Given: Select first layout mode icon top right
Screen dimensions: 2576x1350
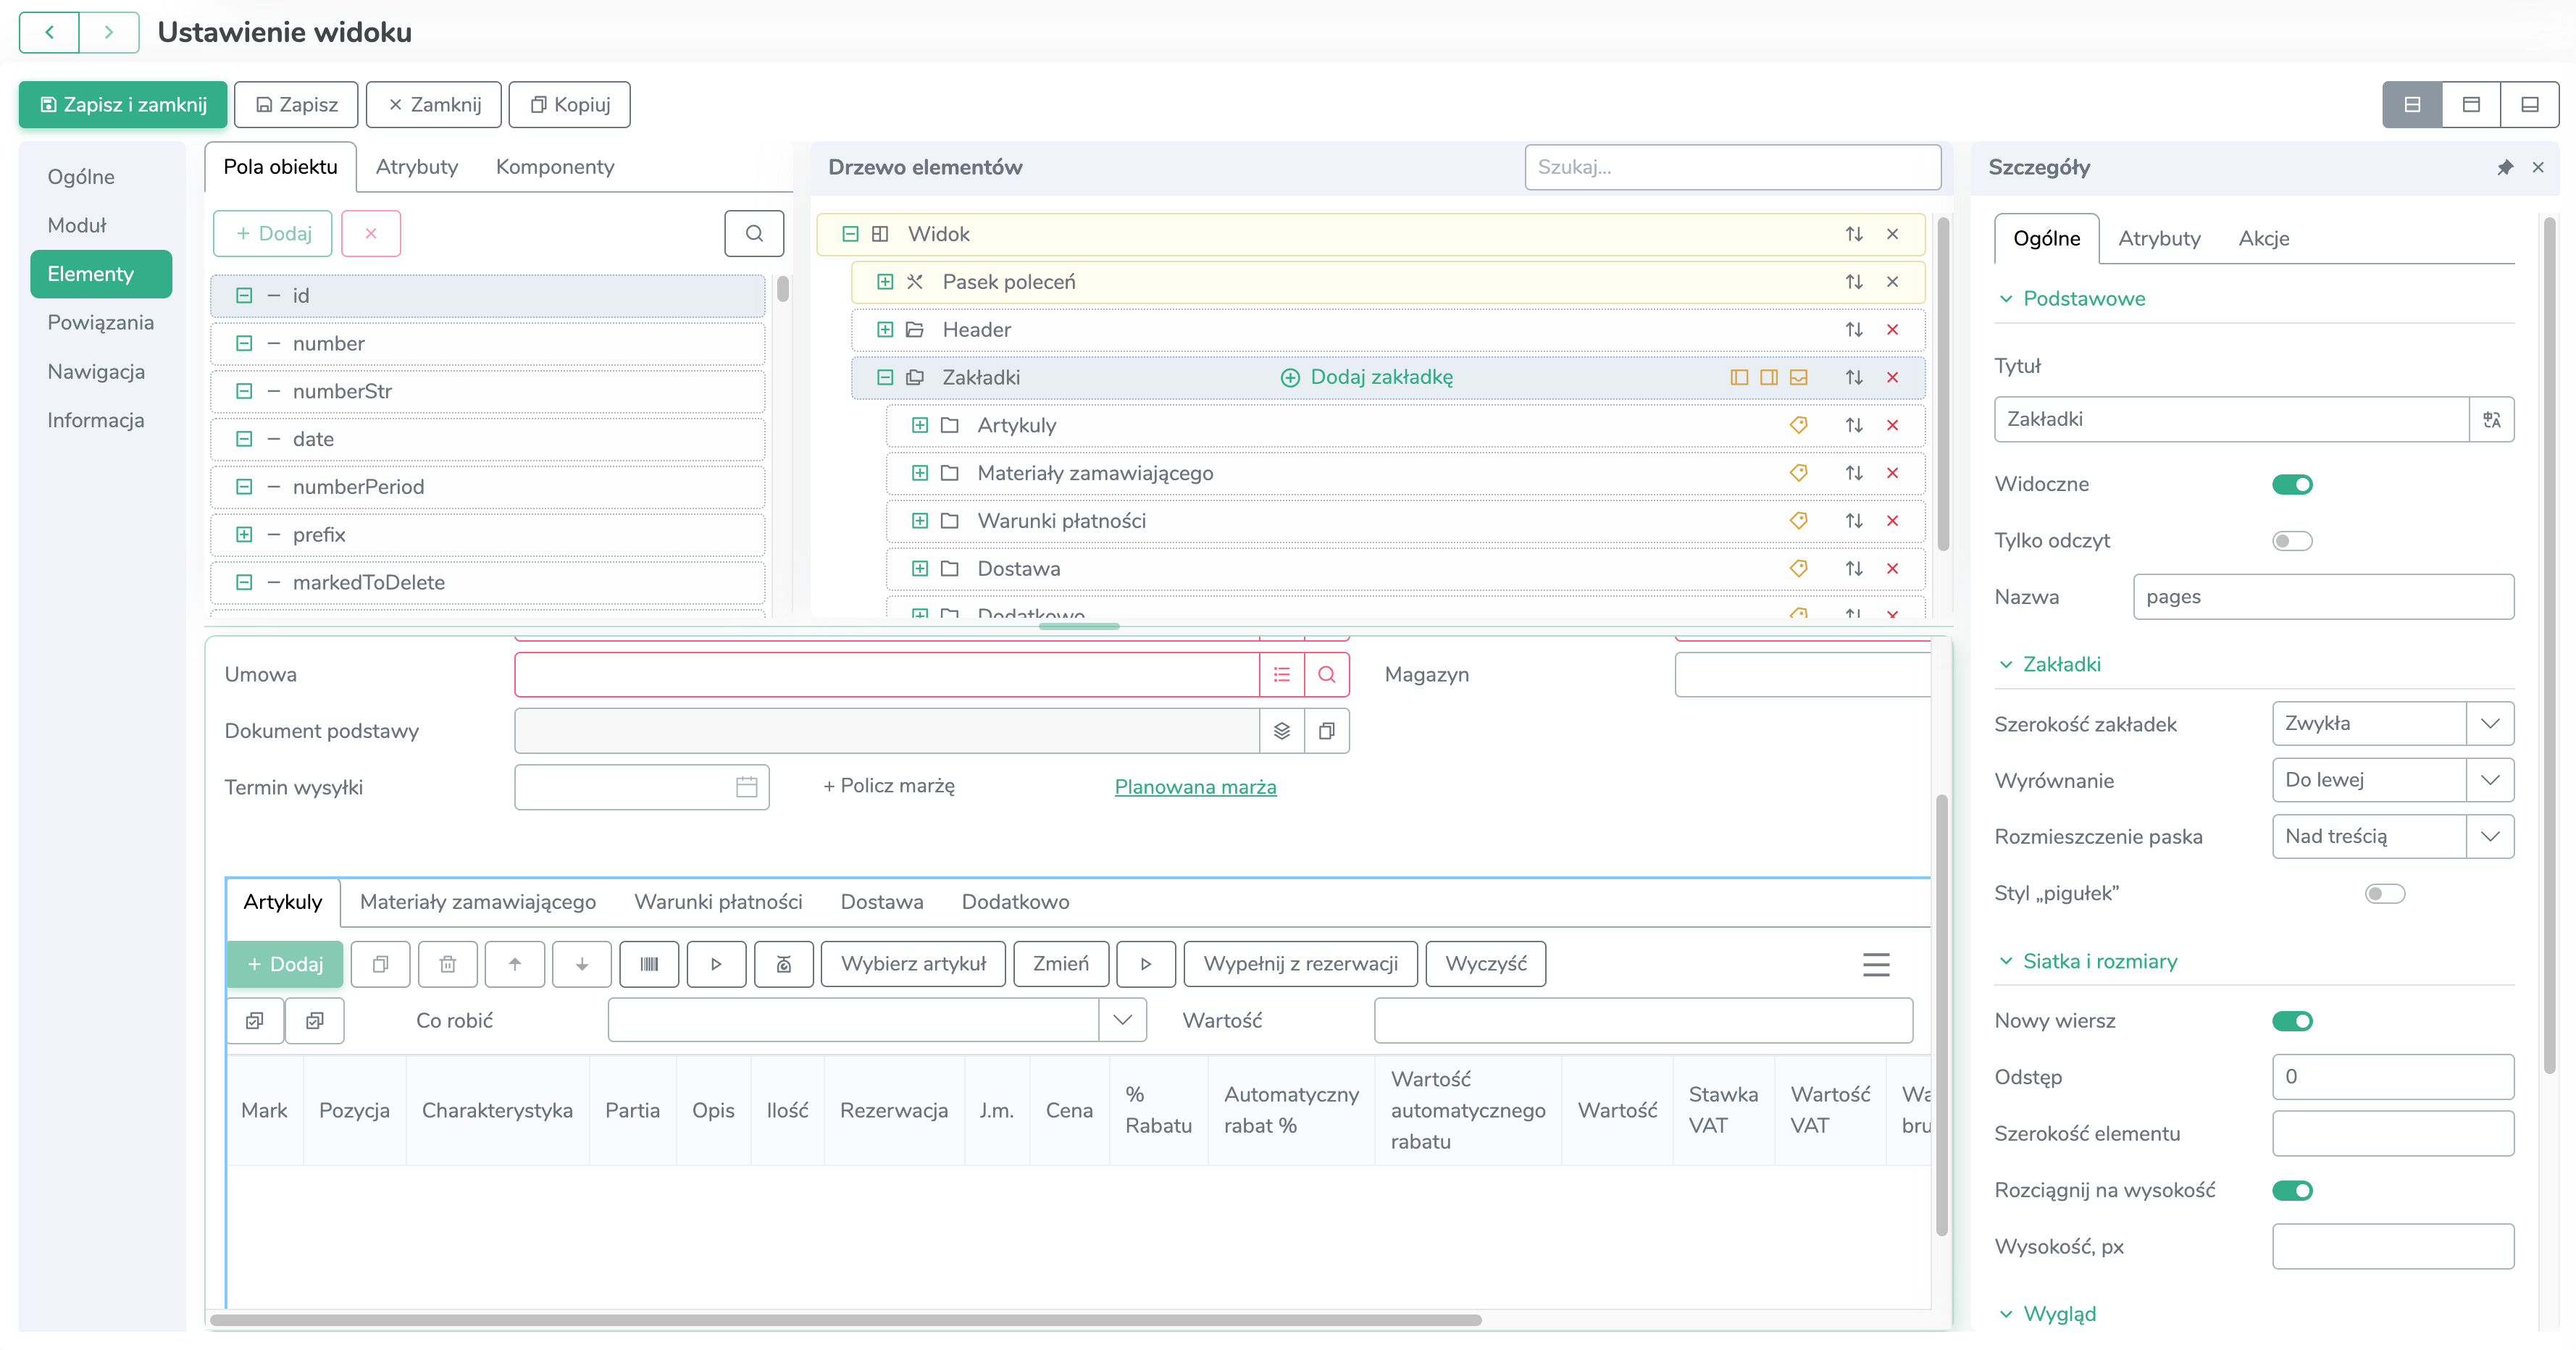Looking at the screenshot, I should 2412,104.
